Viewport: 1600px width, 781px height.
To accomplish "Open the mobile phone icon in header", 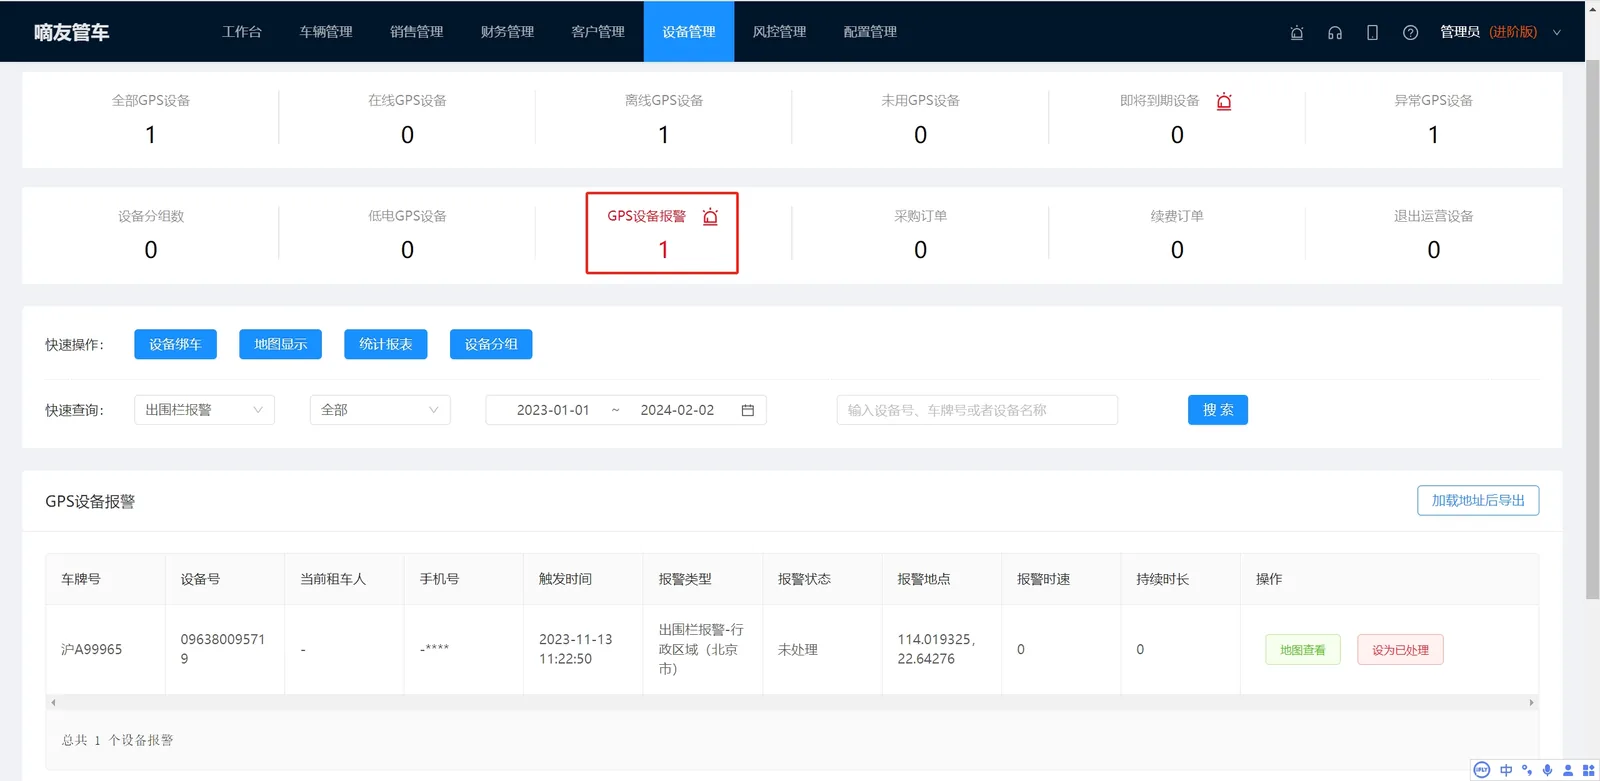I will tap(1372, 32).
